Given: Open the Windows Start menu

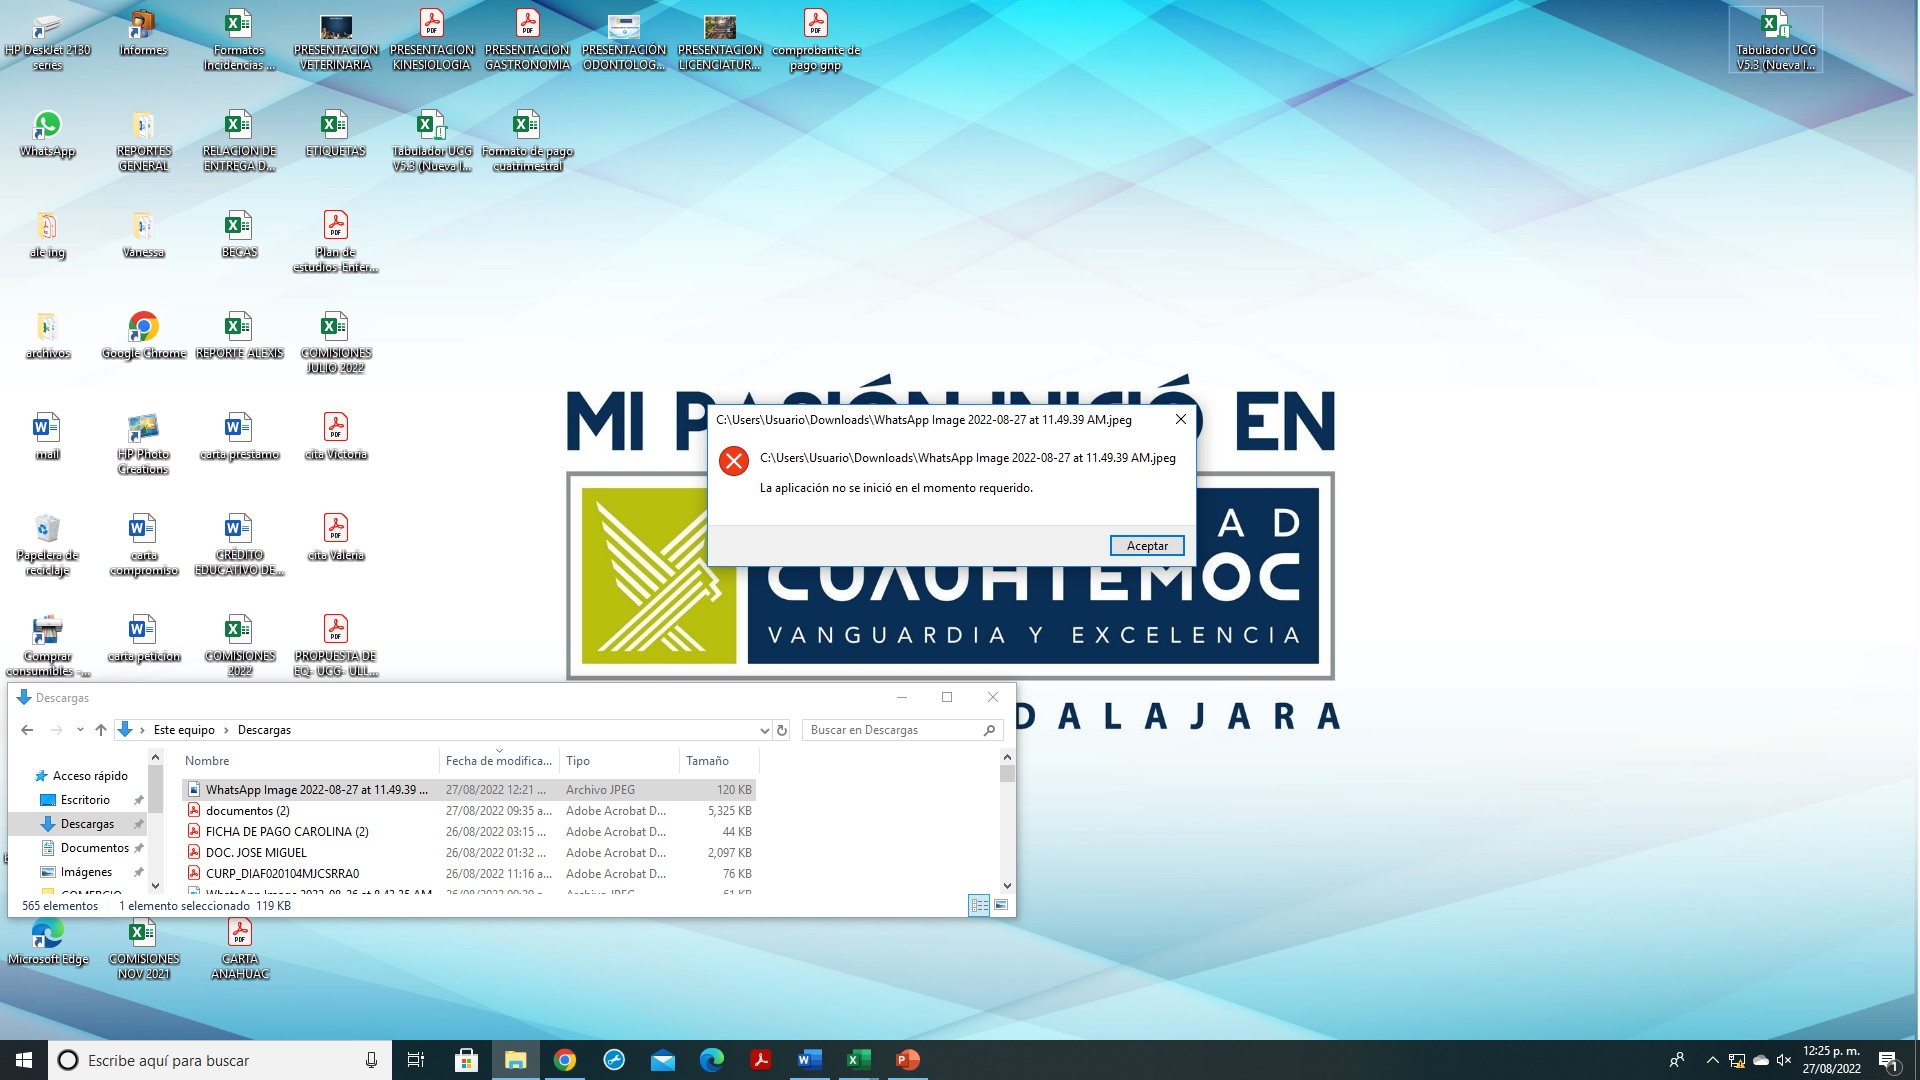Looking at the screenshot, I should click(x=24, y=1060).
